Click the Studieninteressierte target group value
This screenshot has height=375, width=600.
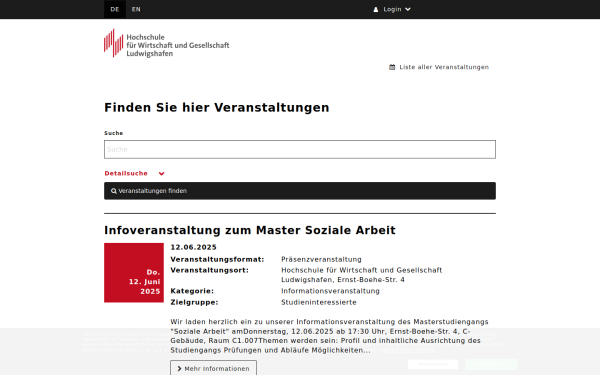[x=319, y=302]
